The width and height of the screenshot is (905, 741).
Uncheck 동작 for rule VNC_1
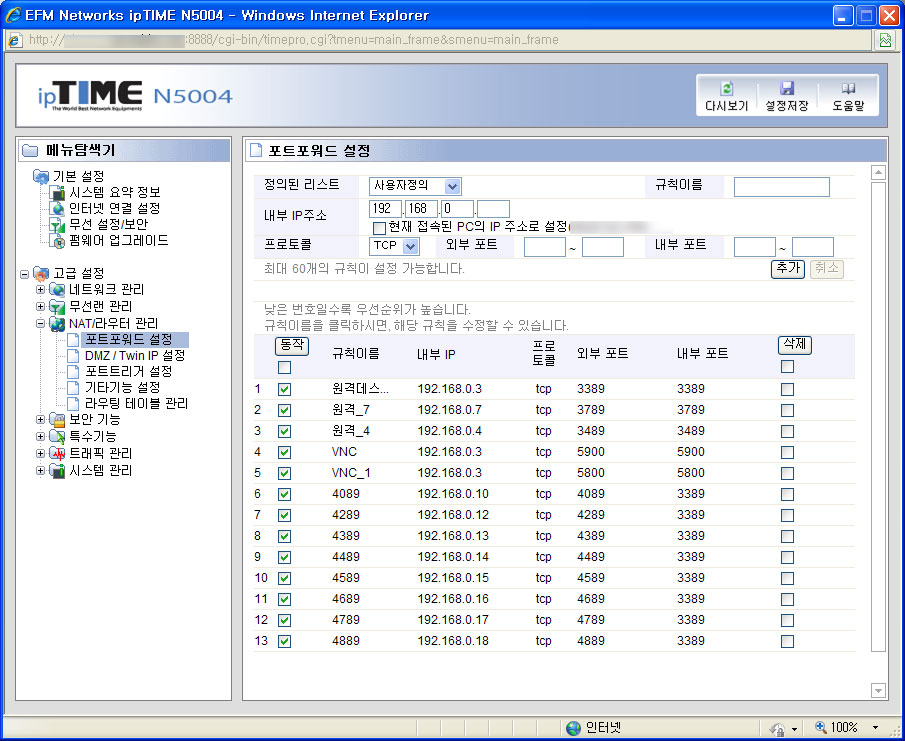tap(284, 473)
